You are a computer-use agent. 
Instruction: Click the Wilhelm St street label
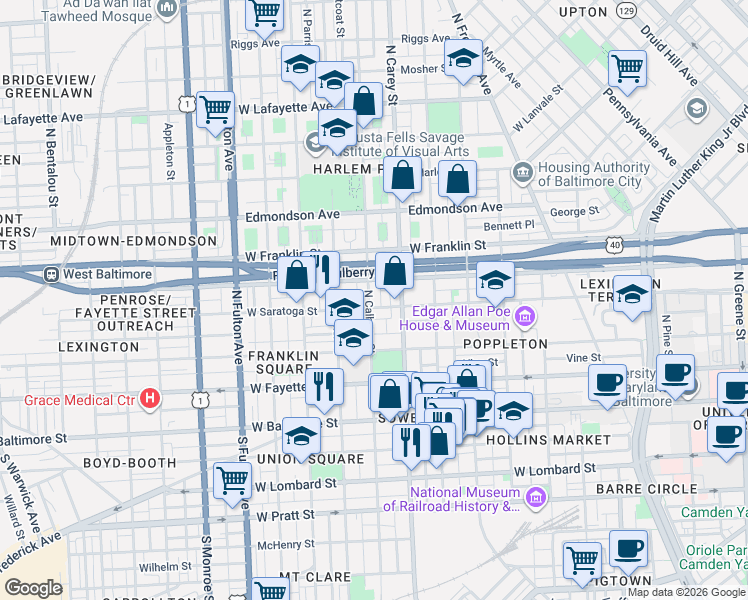[165, 567]
